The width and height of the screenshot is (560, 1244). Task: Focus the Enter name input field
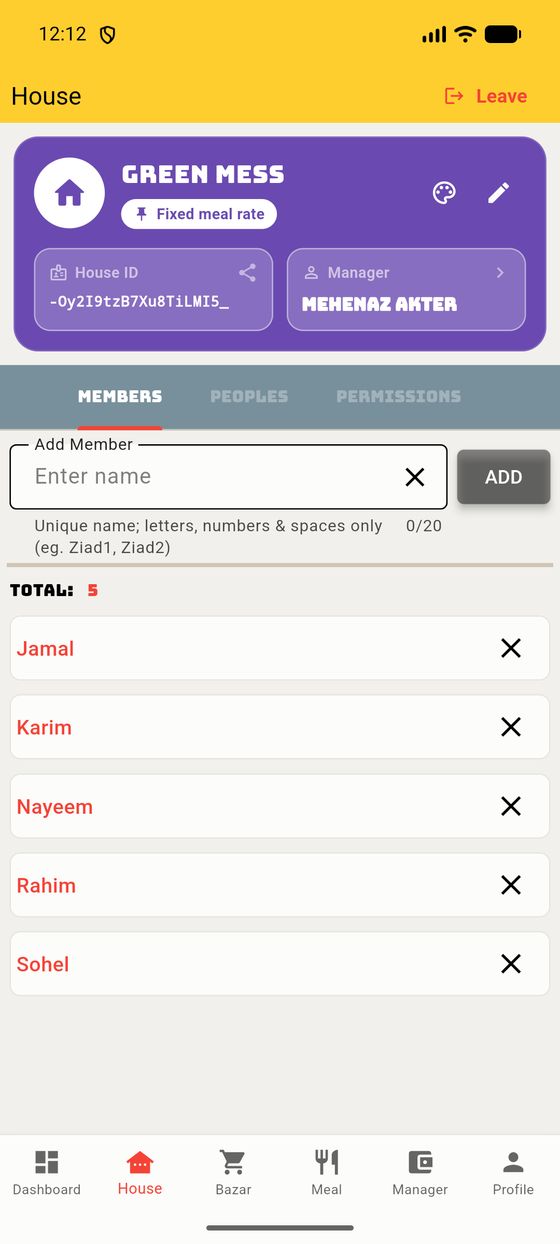pyautogui.click(x=212, y=477)
